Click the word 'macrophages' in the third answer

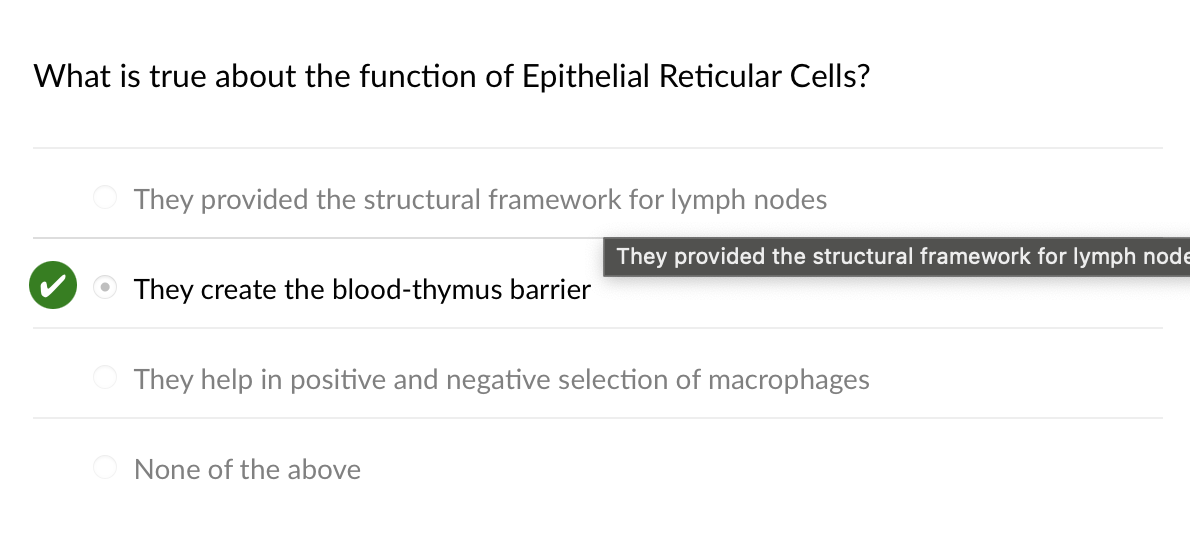[x=788, y=380]
